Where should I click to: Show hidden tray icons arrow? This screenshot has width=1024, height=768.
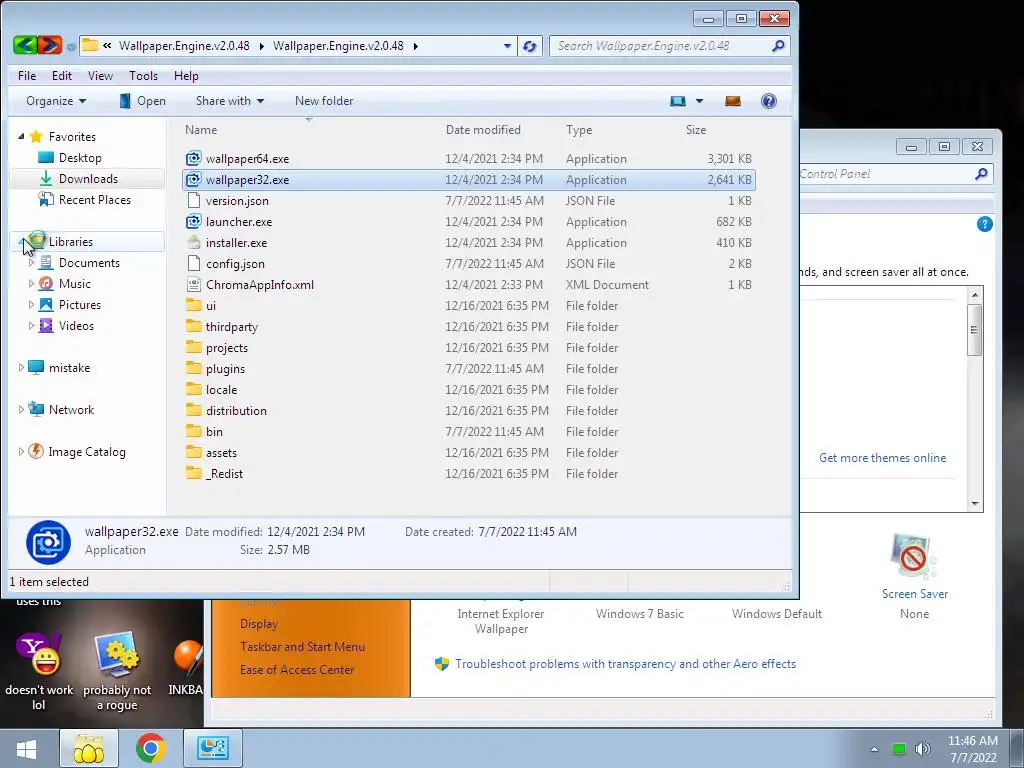coord(874,749)
